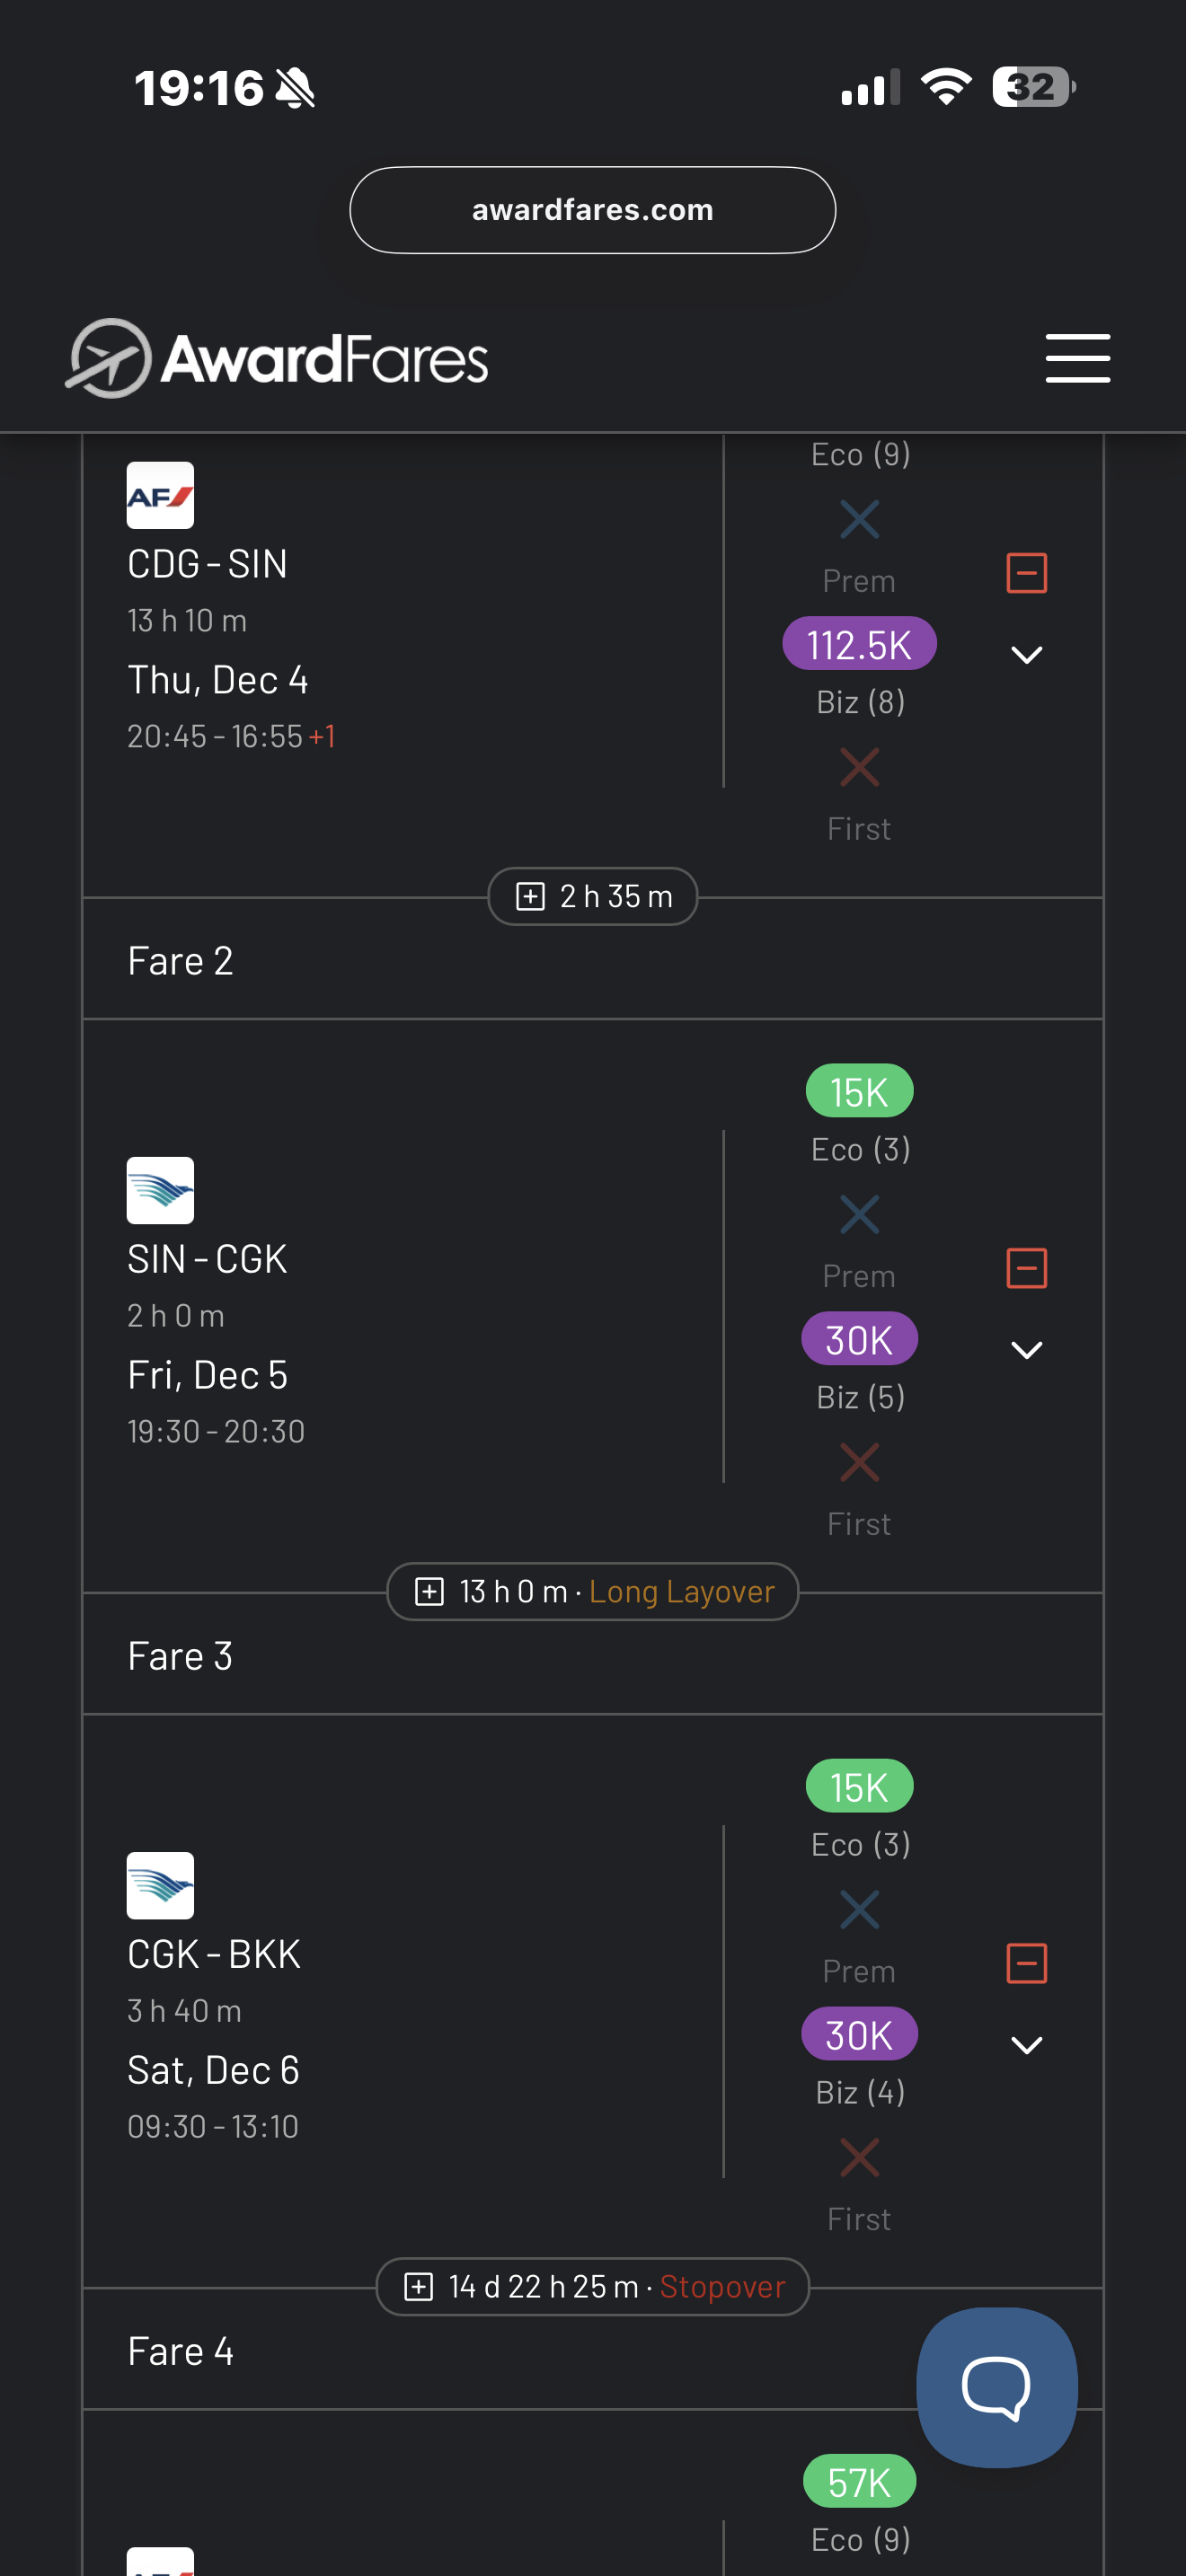The width and height of the screenshot is (1186, 2576).
Task: Expand the CGK - BKK flight details chevron
Action: (x=1026, y=2045)
